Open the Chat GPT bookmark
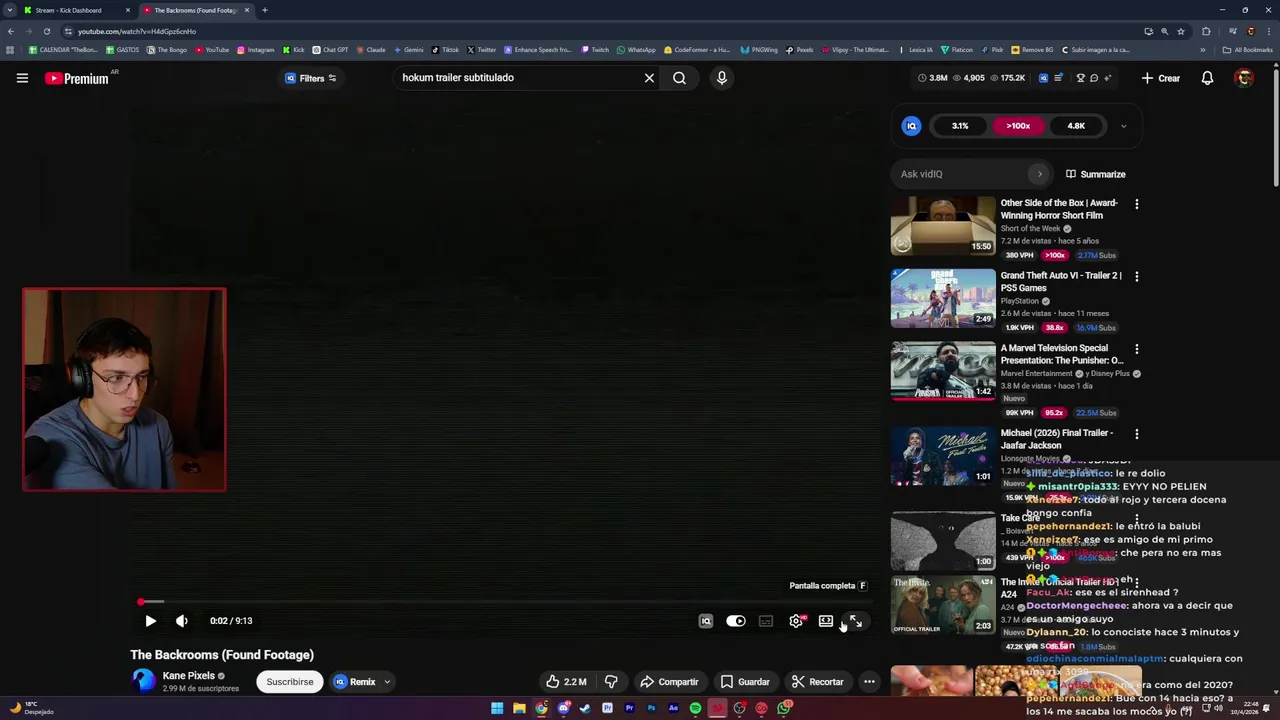1280x720 pixels. coord(330,50)
